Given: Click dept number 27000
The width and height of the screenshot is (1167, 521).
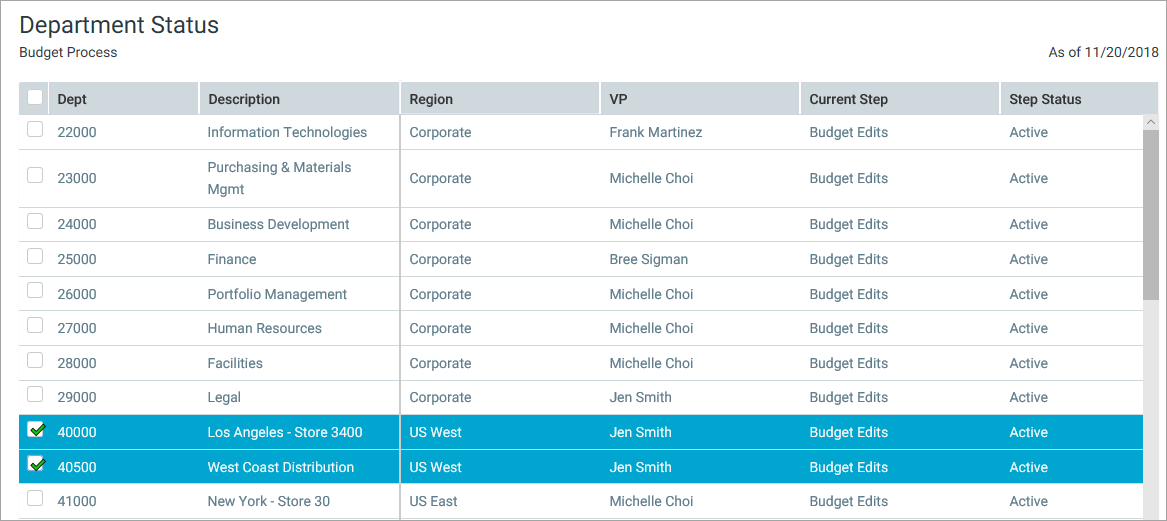Looking at the screenshot, I should 77,328.
